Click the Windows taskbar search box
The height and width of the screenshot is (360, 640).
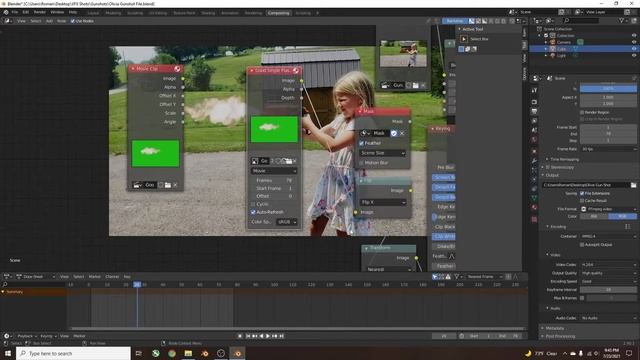73,353
